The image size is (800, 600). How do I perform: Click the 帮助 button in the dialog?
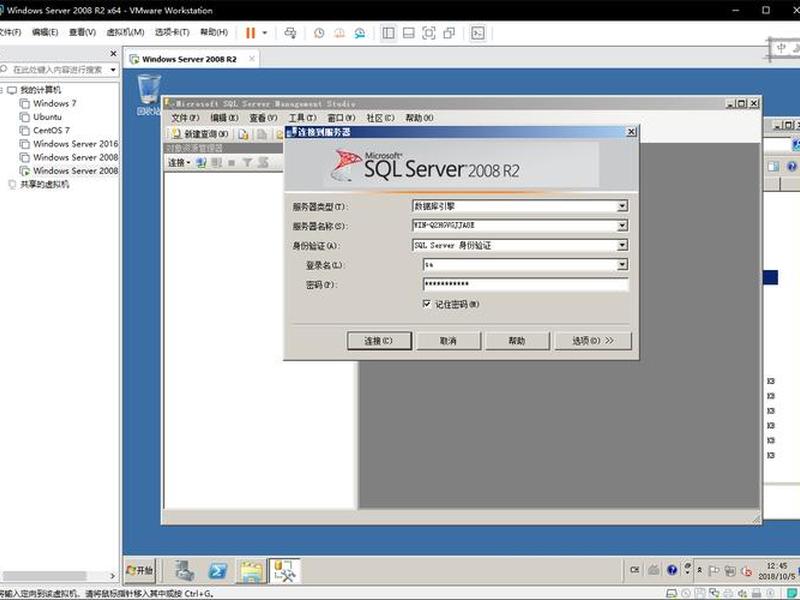tap(517, 341)
